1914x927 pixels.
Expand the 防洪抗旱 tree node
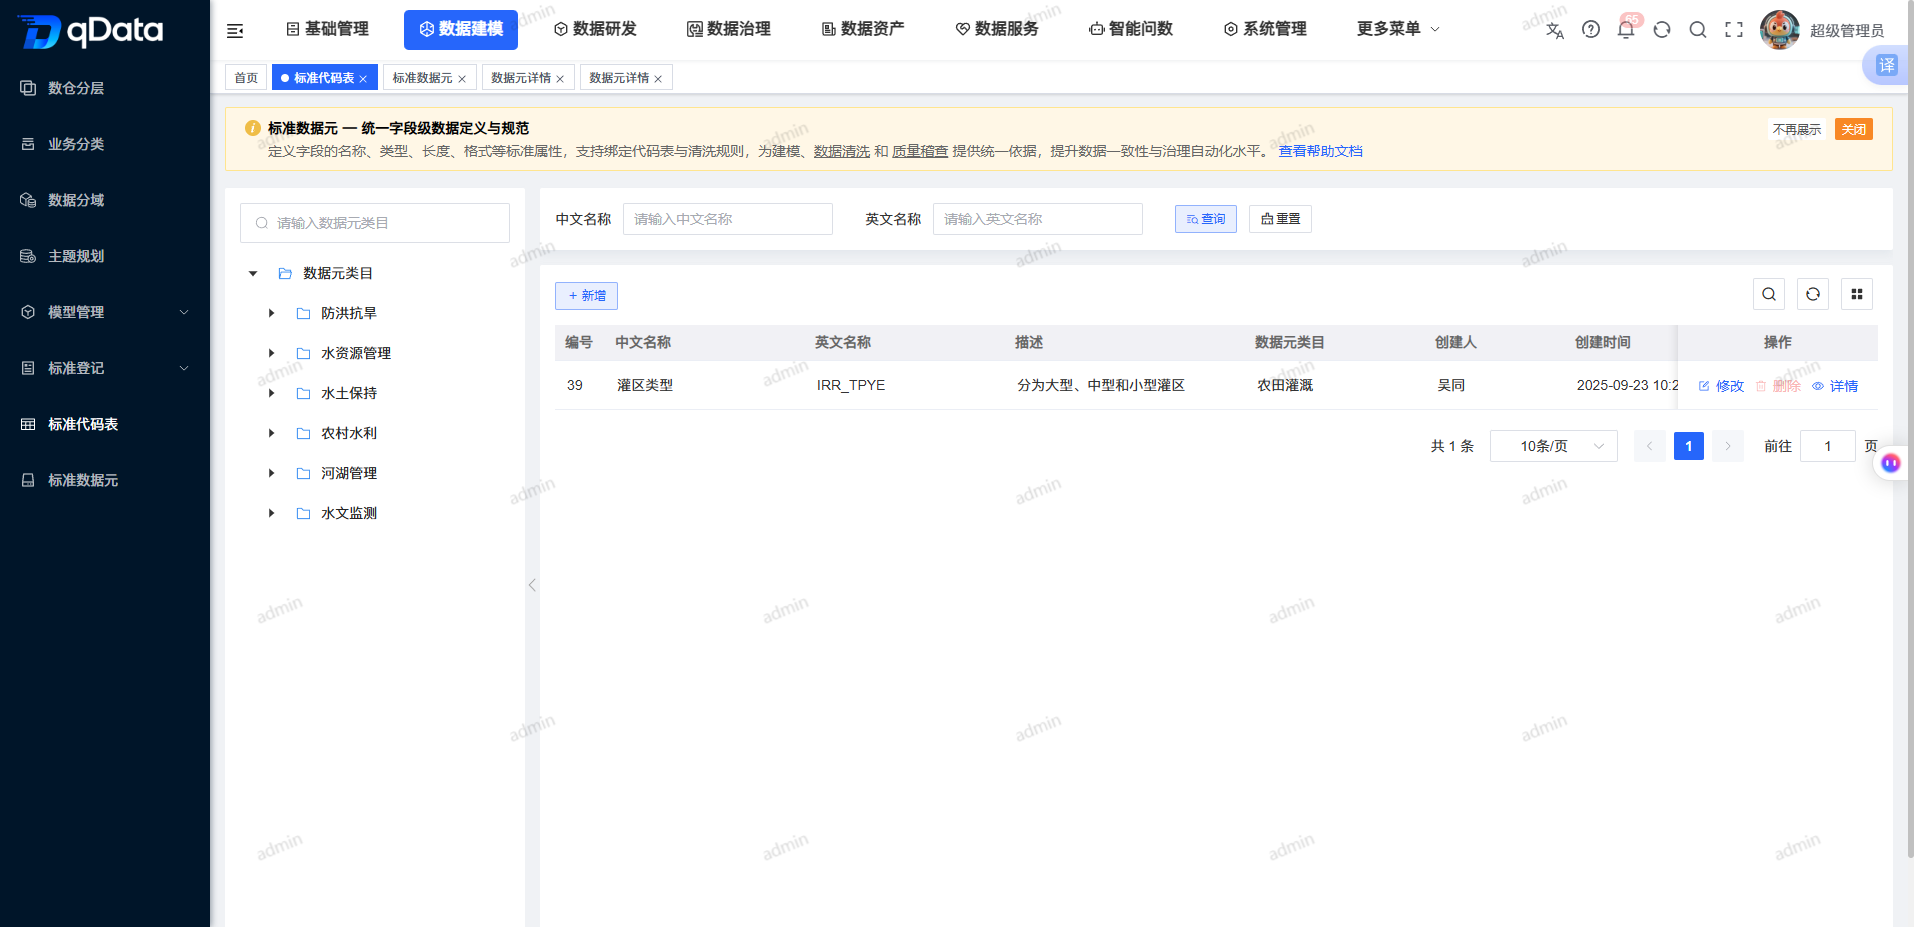pyautogui.click(x=271, y=313)
